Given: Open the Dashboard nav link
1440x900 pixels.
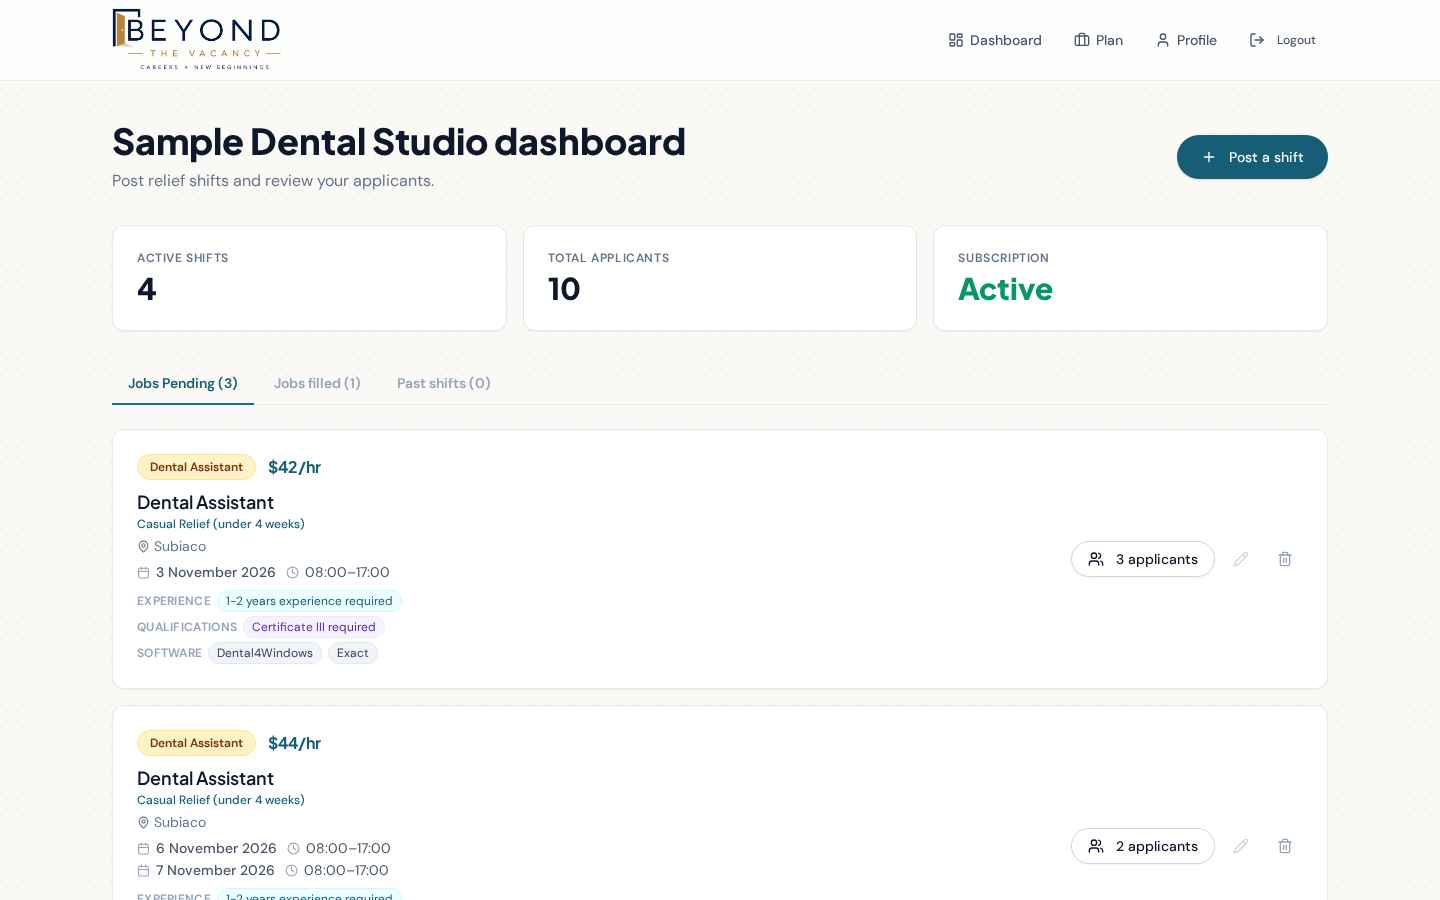Looking at the screenshot, I should (995, 40).
